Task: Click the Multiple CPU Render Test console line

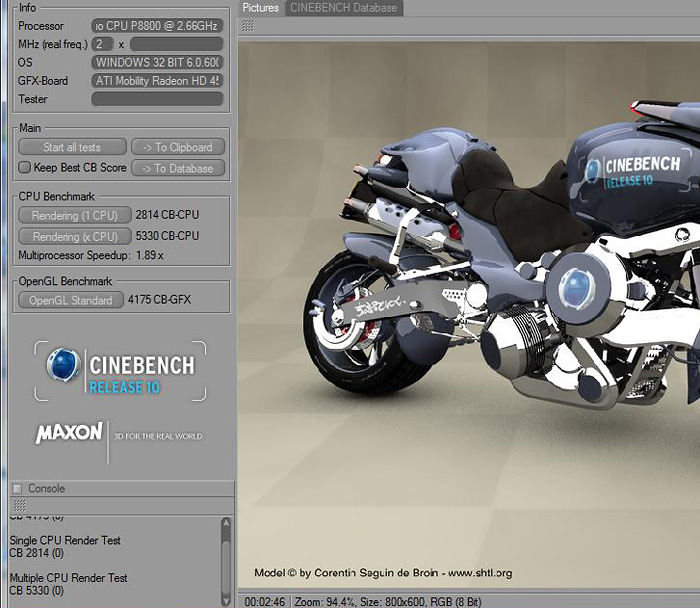Action: pos(68,578)
